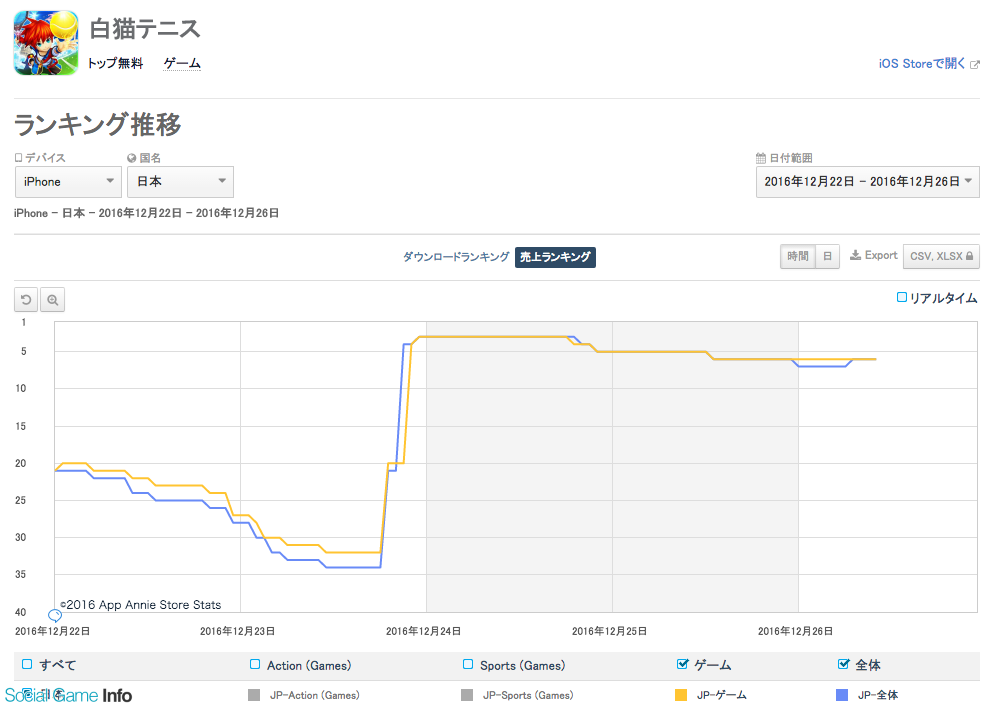Open the external link icon beside iOS Store

tap(974, 64)
